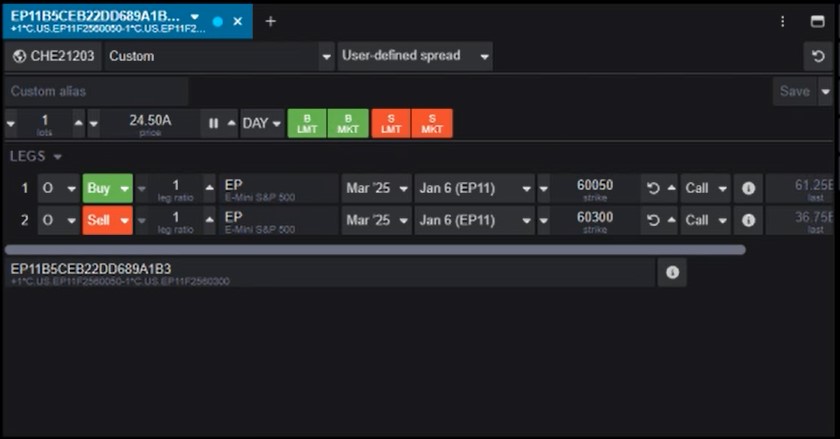
Task: Click the plus icon to add a new tab
Action: click(x=270, y=21)
